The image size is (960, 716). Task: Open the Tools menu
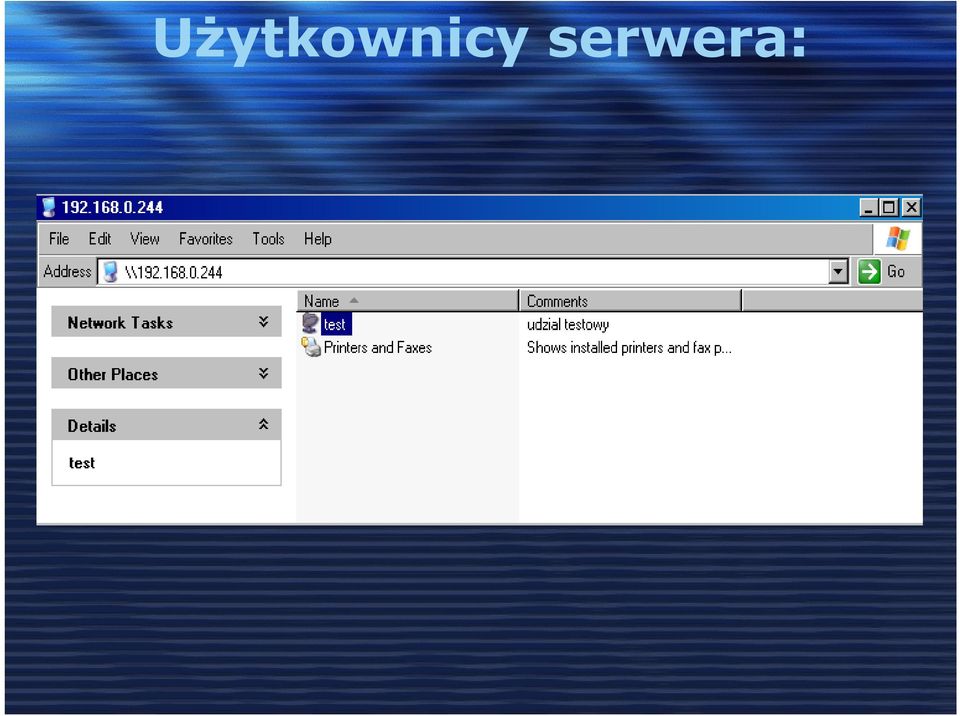(x=268, y=239)
